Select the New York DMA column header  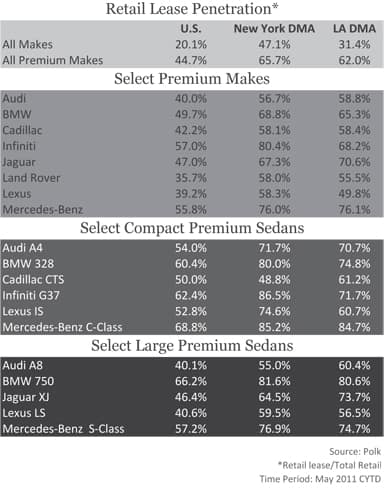tap(274, 29)
